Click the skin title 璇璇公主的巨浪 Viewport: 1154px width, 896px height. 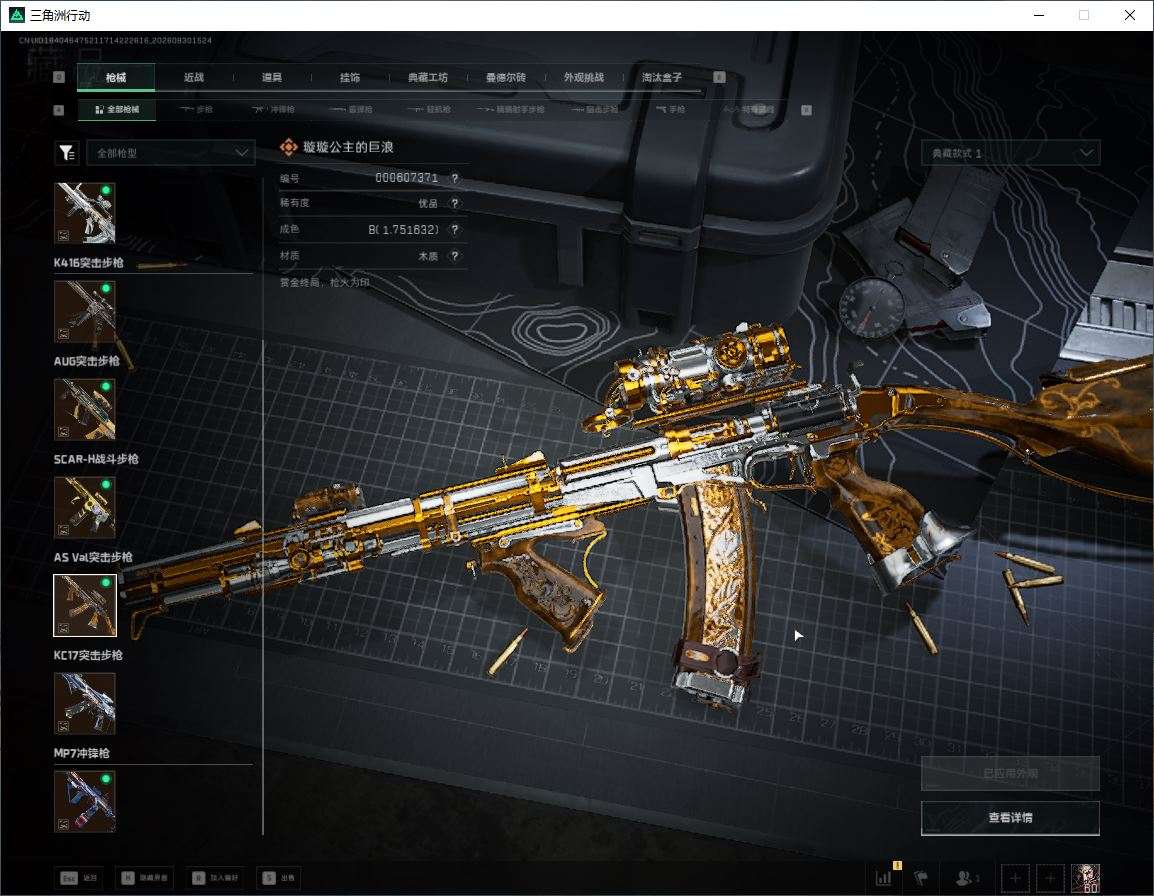(x=348, y=147)
